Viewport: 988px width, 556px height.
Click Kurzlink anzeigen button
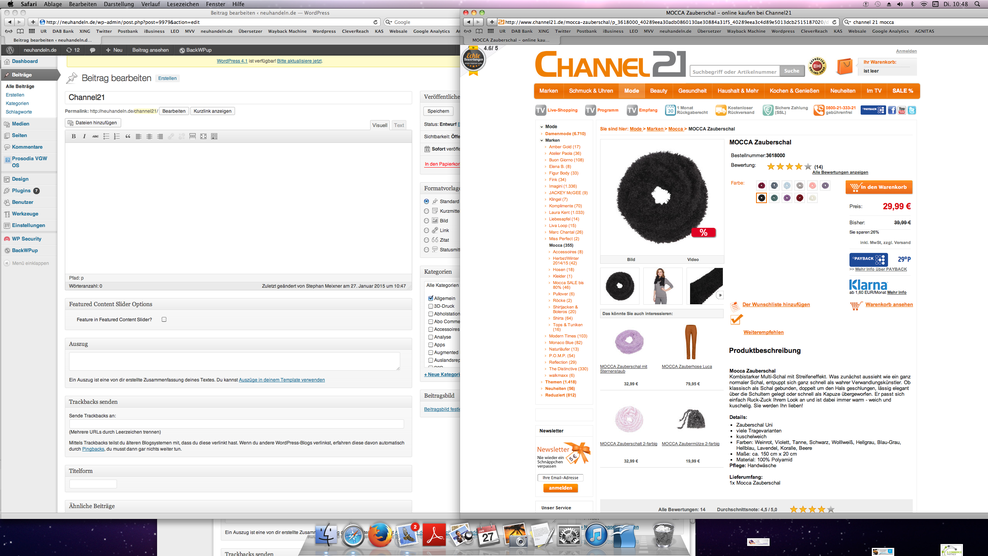[212, 111]
